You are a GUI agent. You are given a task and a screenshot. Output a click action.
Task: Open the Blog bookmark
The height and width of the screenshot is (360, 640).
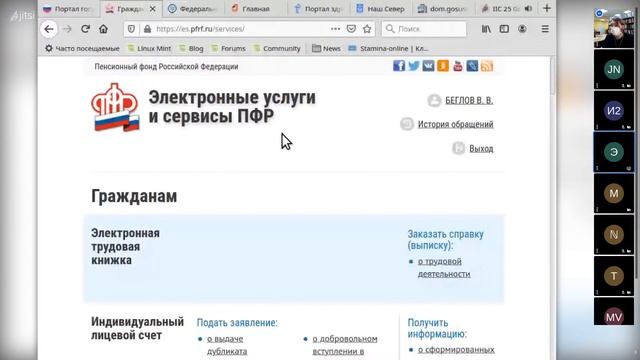(x=191, y=49)
